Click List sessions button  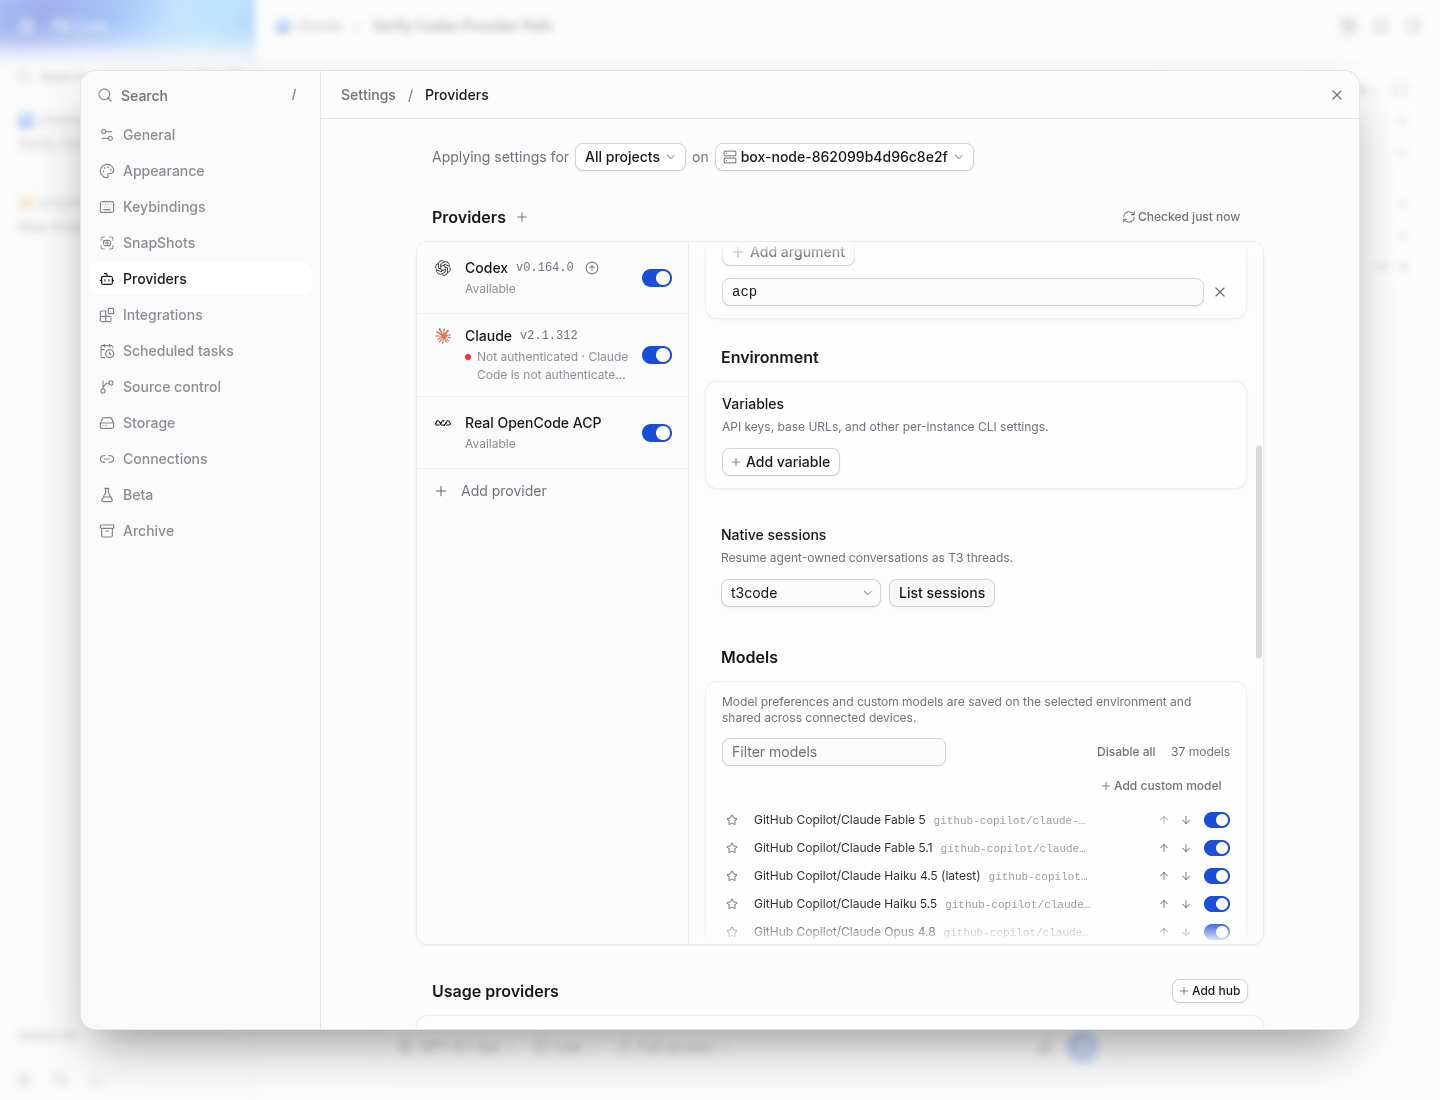point(942,593)
